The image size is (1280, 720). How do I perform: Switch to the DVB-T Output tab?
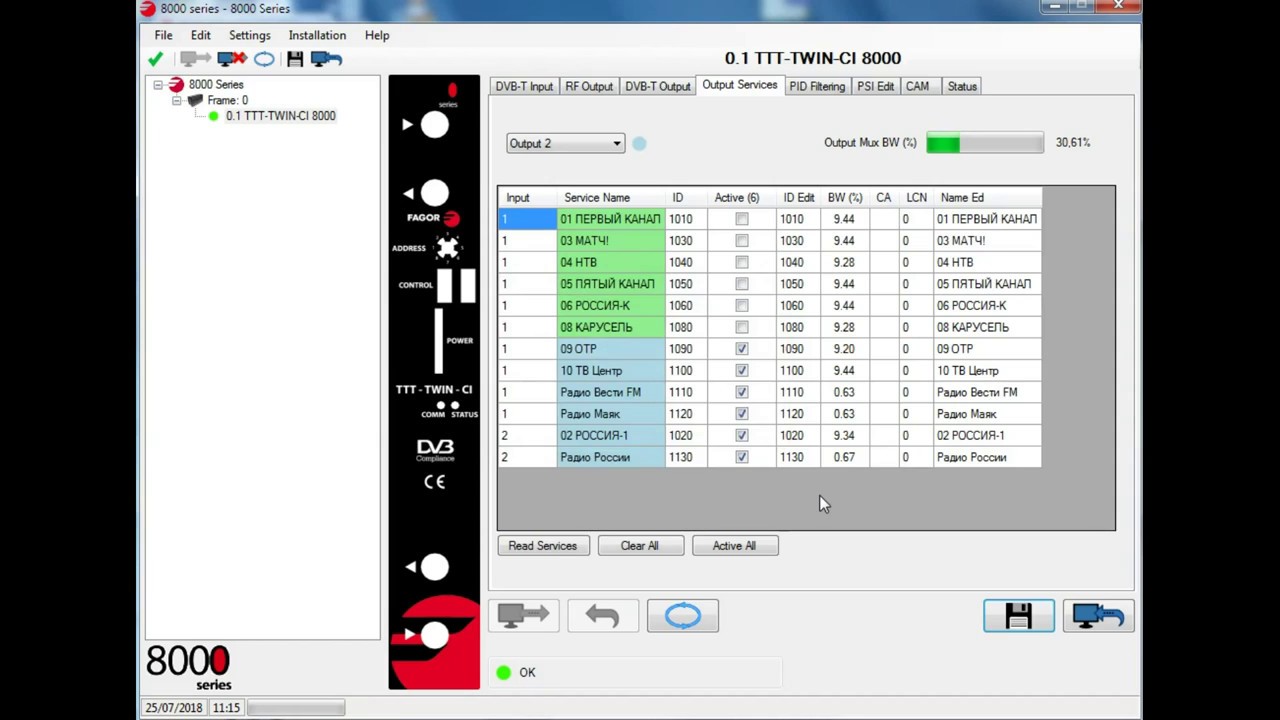pyautogui.click(x=658, y=87)
